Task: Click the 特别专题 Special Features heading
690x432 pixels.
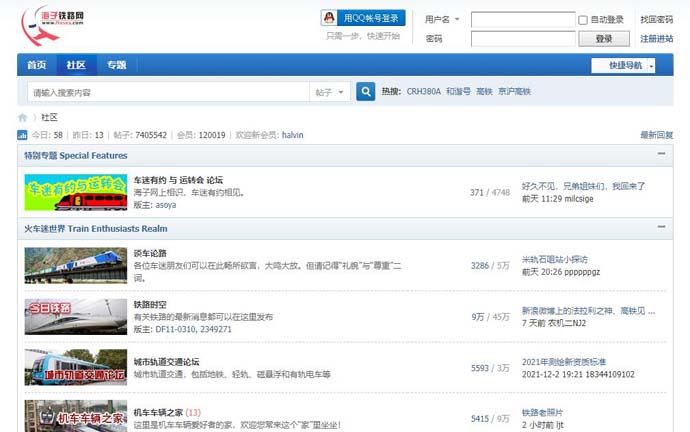Action: (x=76, y=155)
